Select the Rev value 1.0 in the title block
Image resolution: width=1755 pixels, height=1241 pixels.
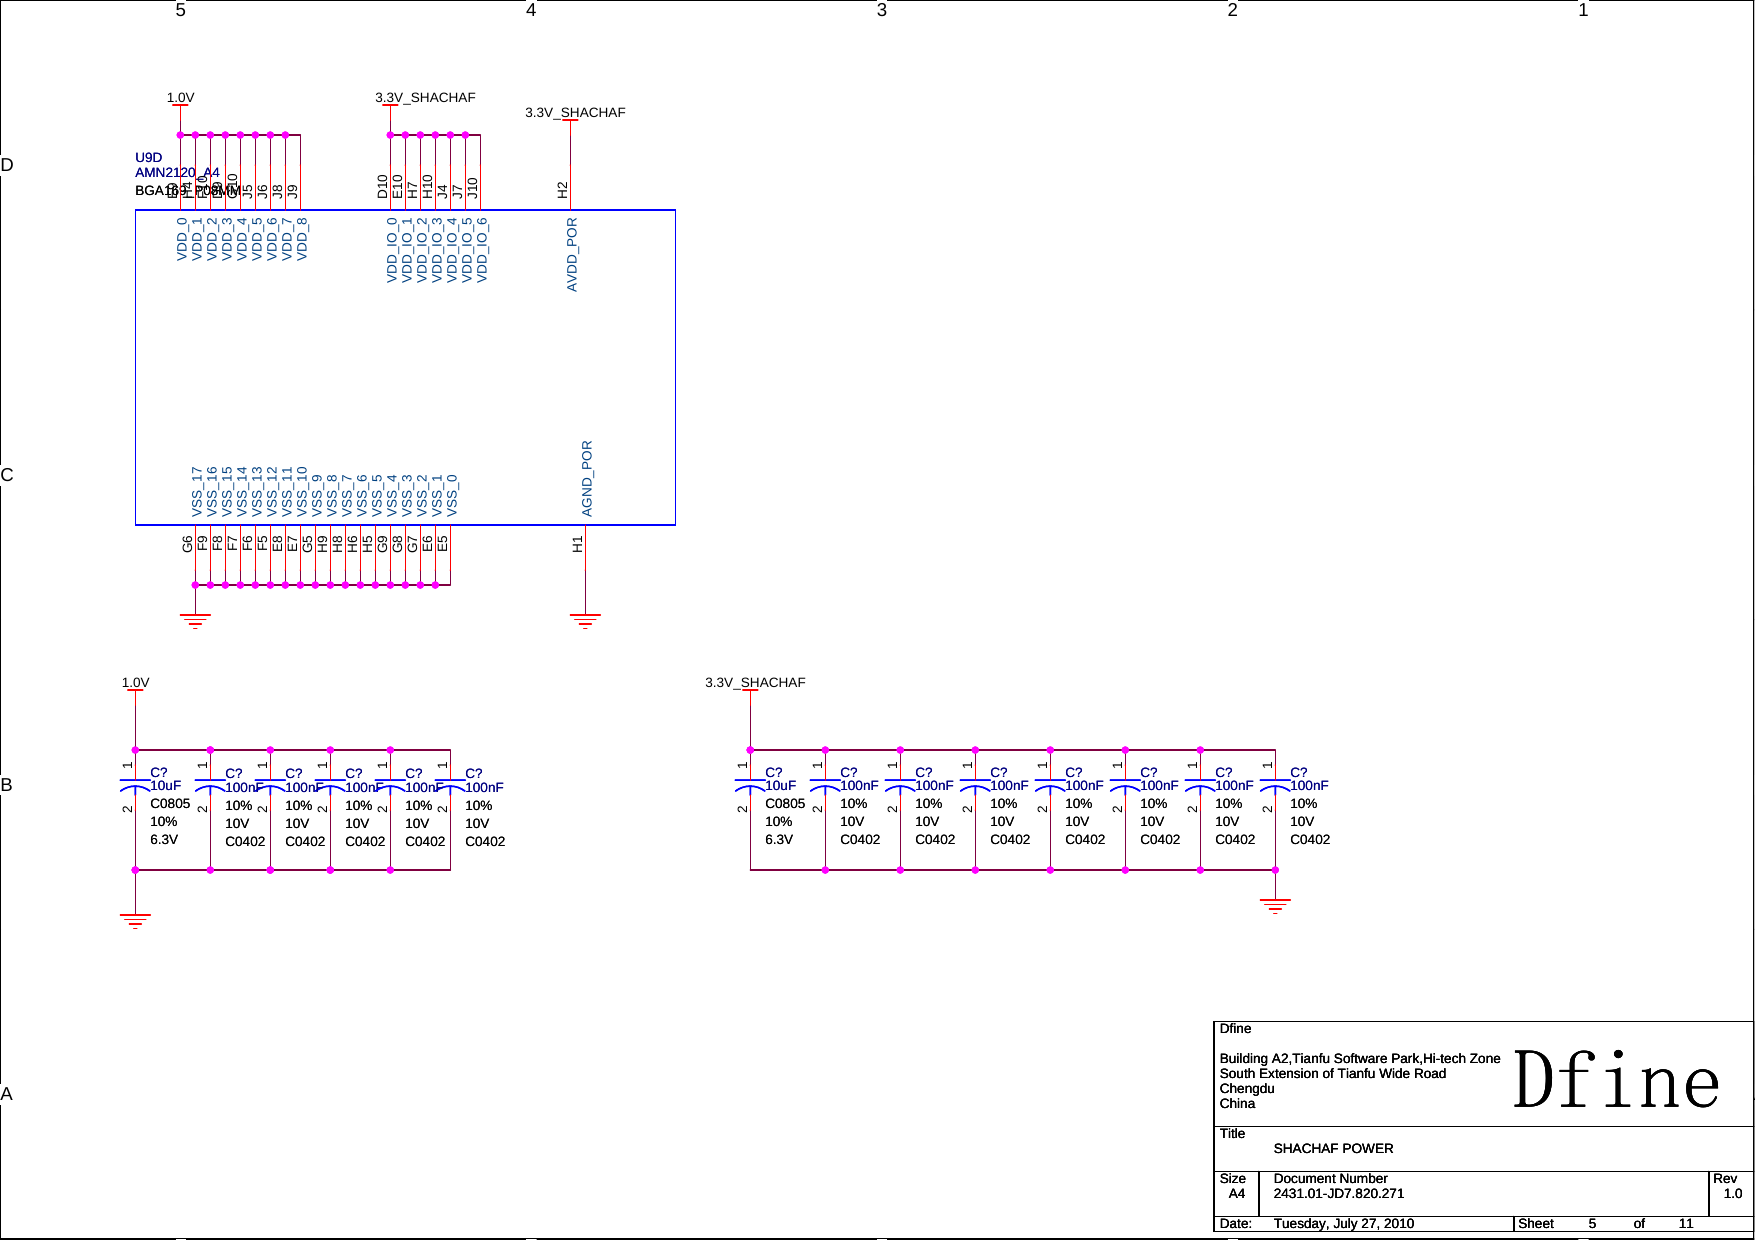pos(1733,1194)
